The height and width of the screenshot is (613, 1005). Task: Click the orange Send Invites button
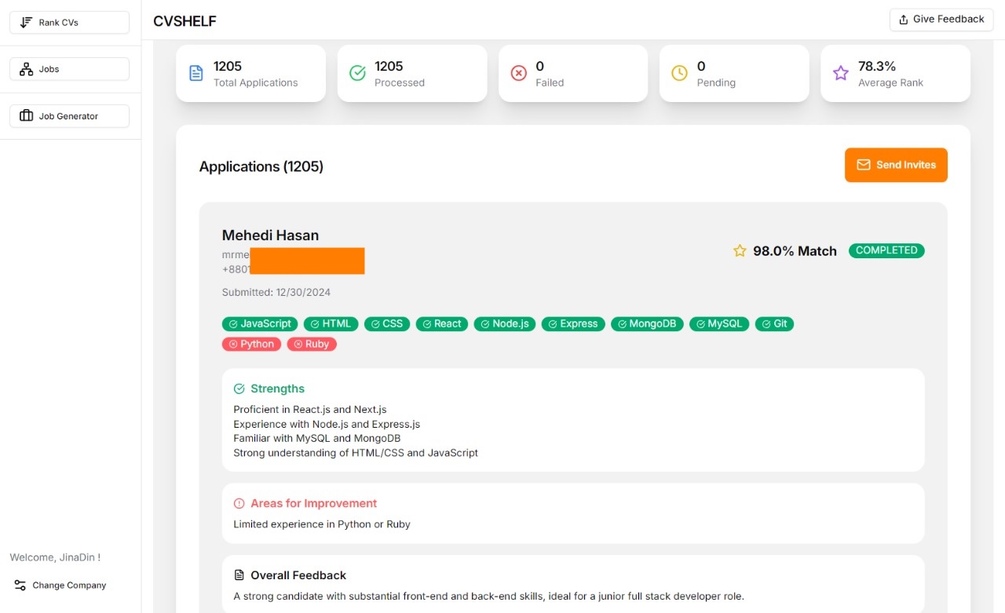tap(896, 165)
